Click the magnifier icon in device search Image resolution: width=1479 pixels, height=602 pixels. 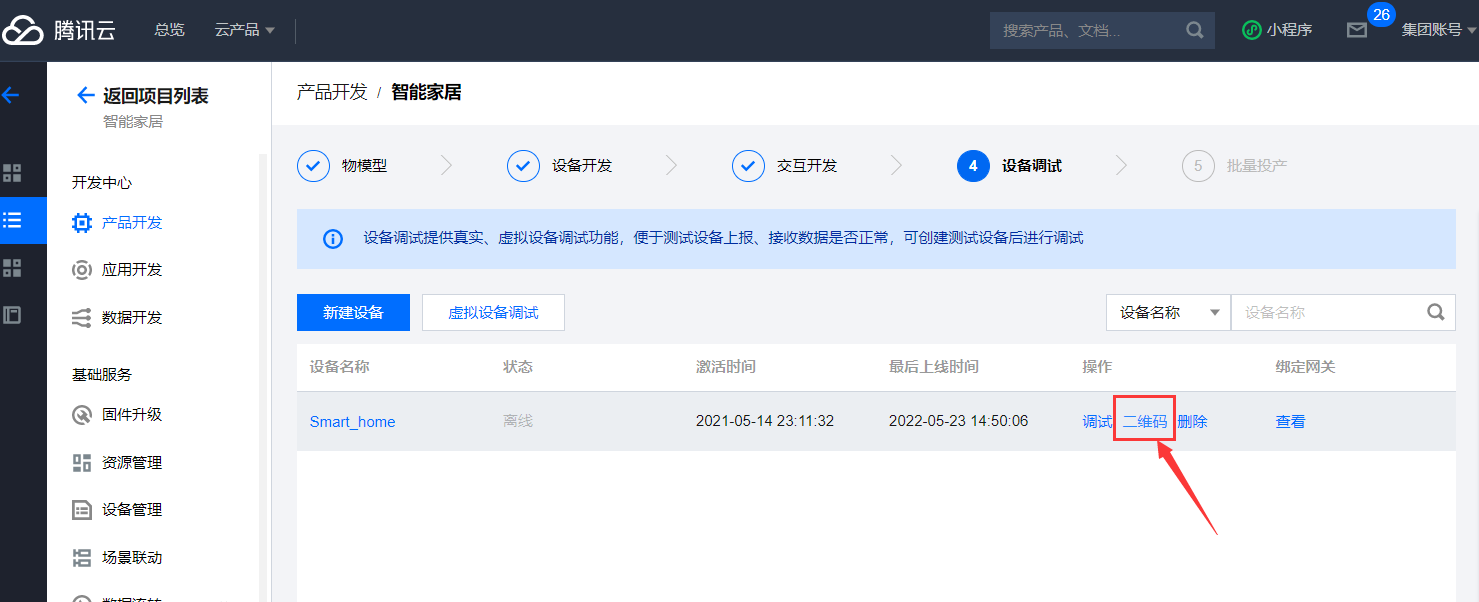tap(1436, 312)
